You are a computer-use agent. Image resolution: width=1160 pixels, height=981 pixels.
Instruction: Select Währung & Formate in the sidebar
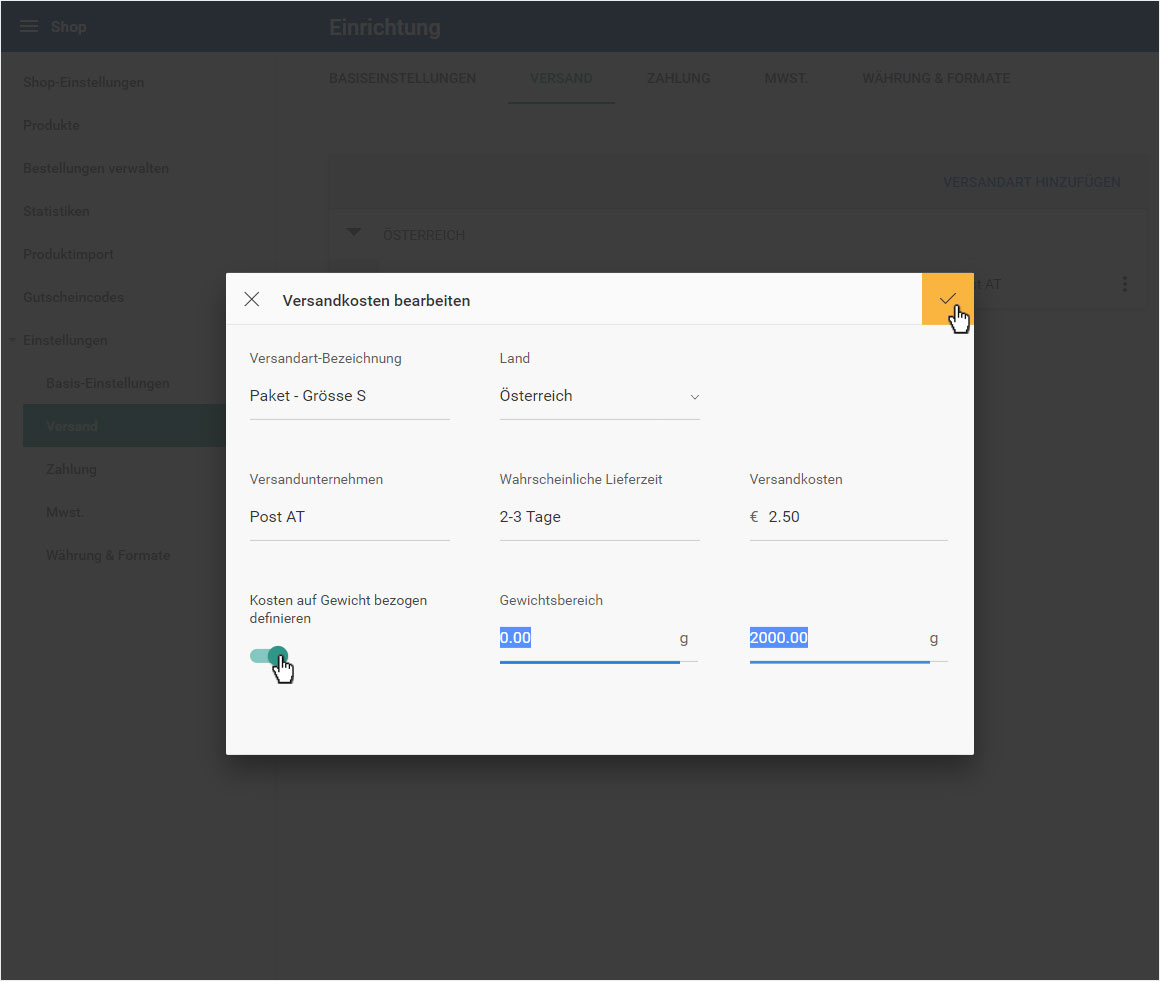(x=108, y=555)
